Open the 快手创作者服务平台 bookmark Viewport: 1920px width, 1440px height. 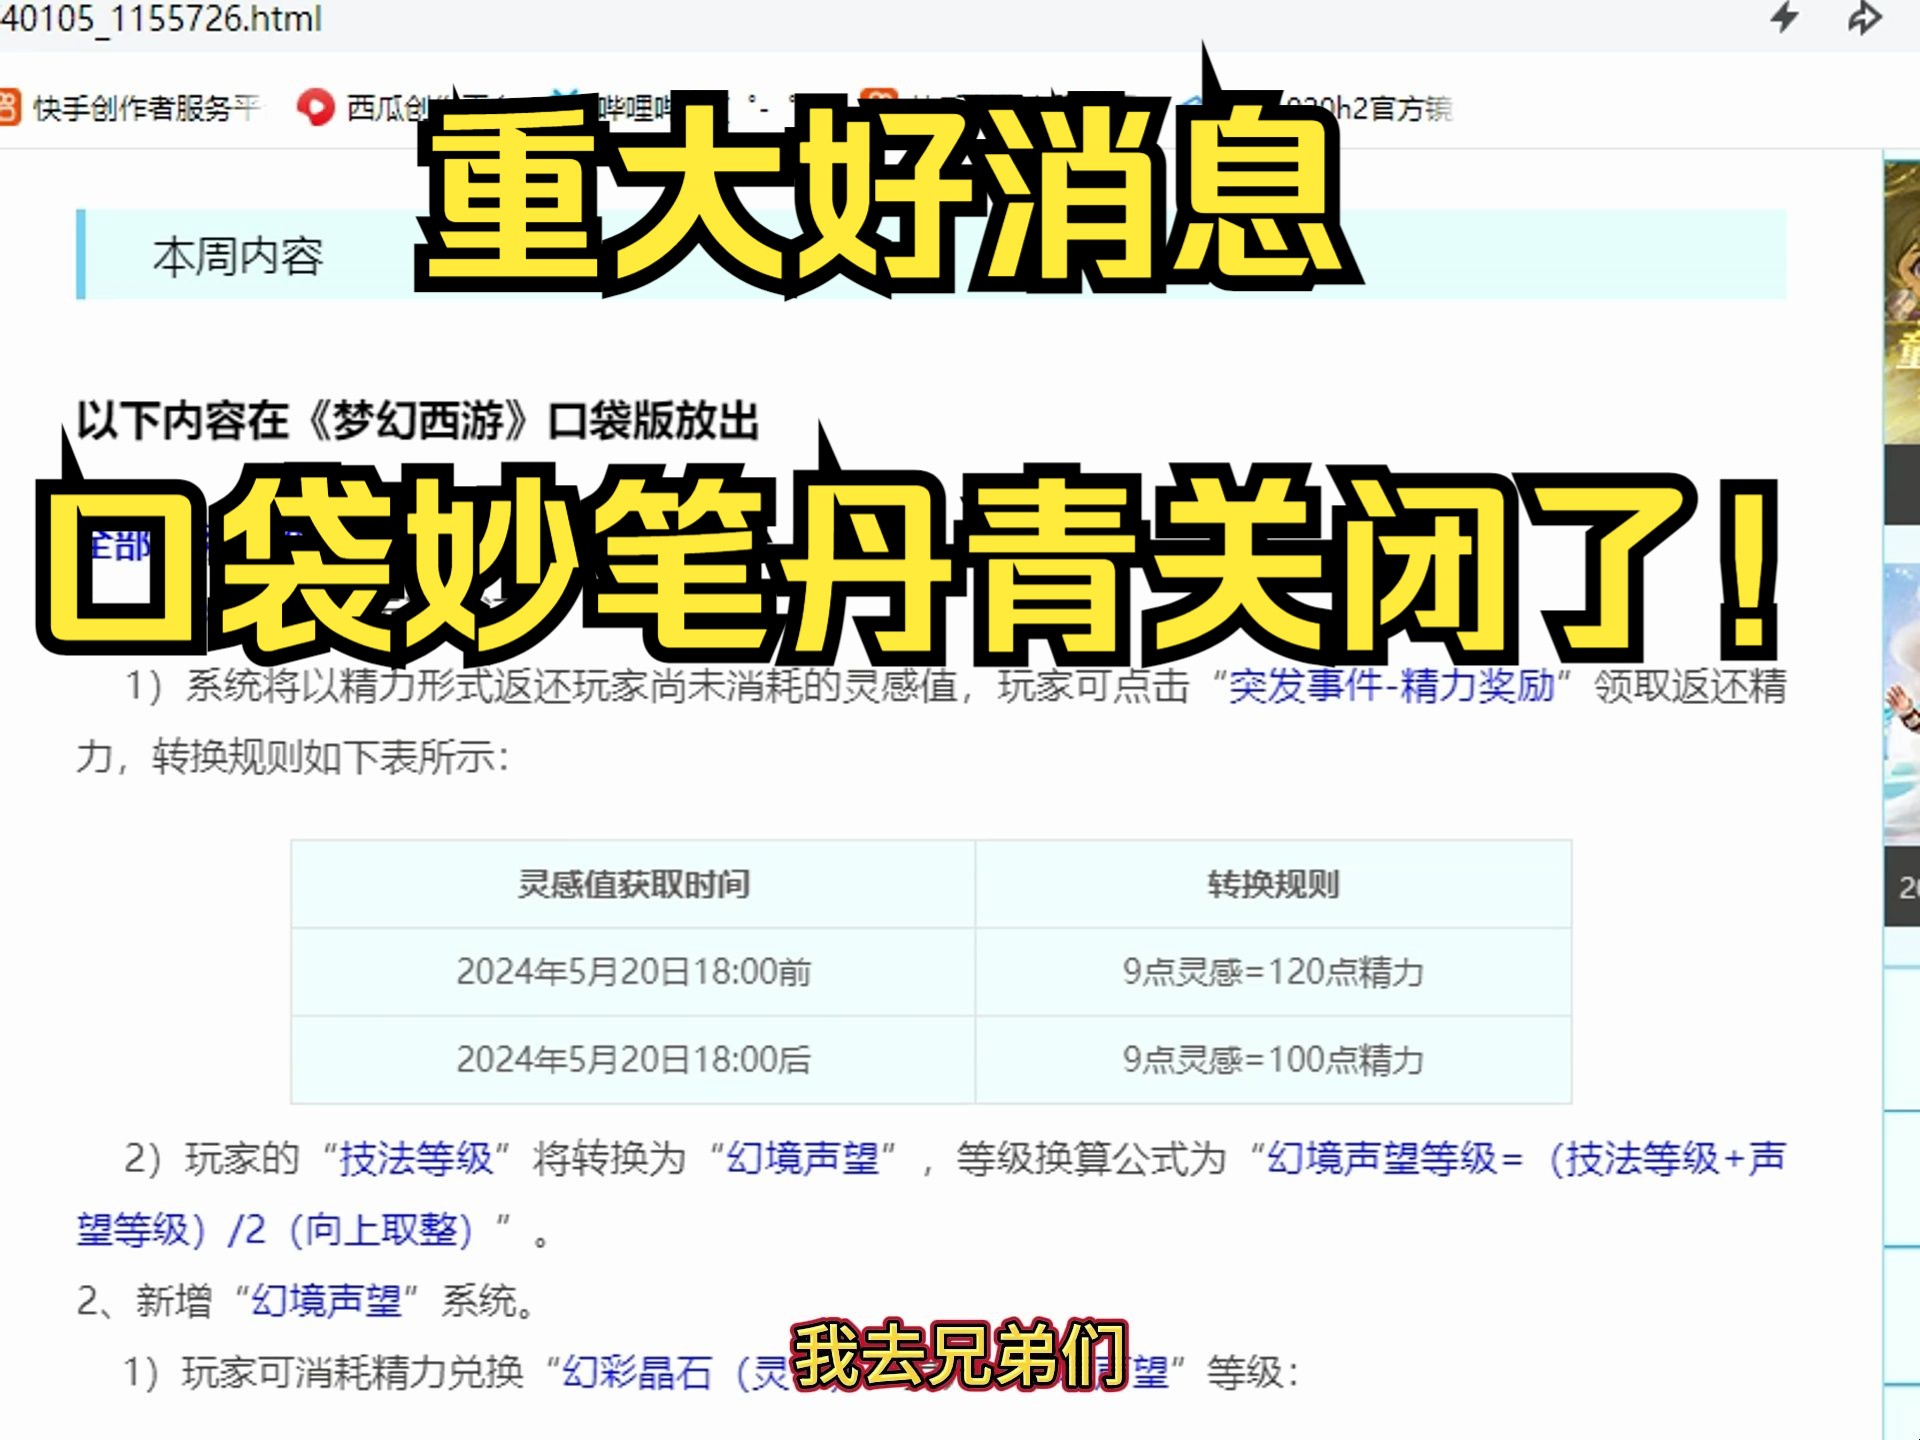pyautogui.click(x=130, y=107)
